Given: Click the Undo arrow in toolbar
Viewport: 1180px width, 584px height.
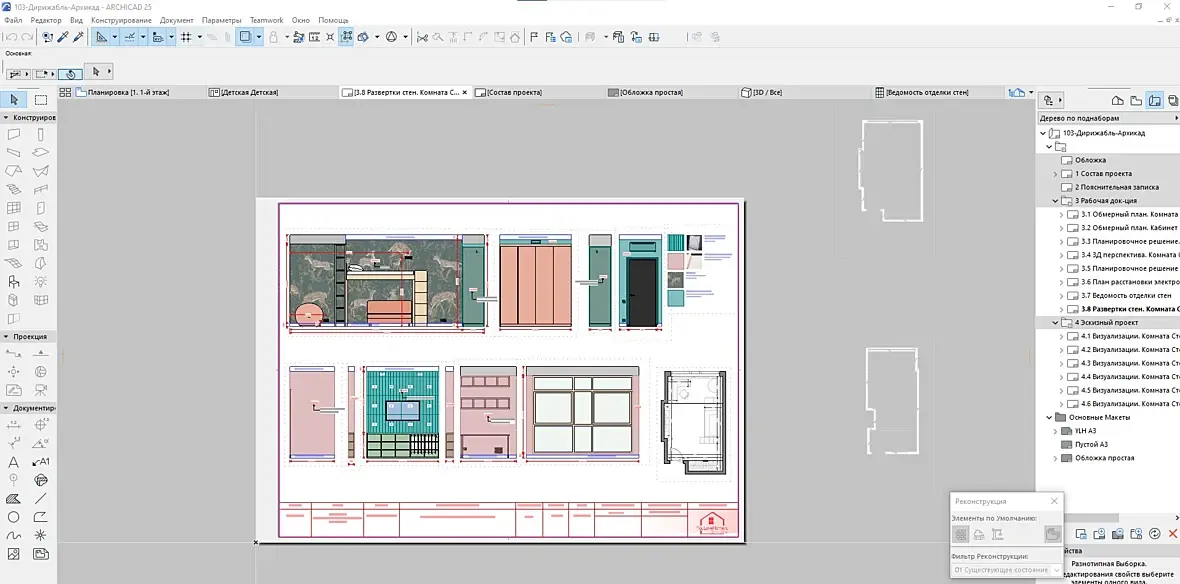Looking at the screenshot, I should coord(13,37).
